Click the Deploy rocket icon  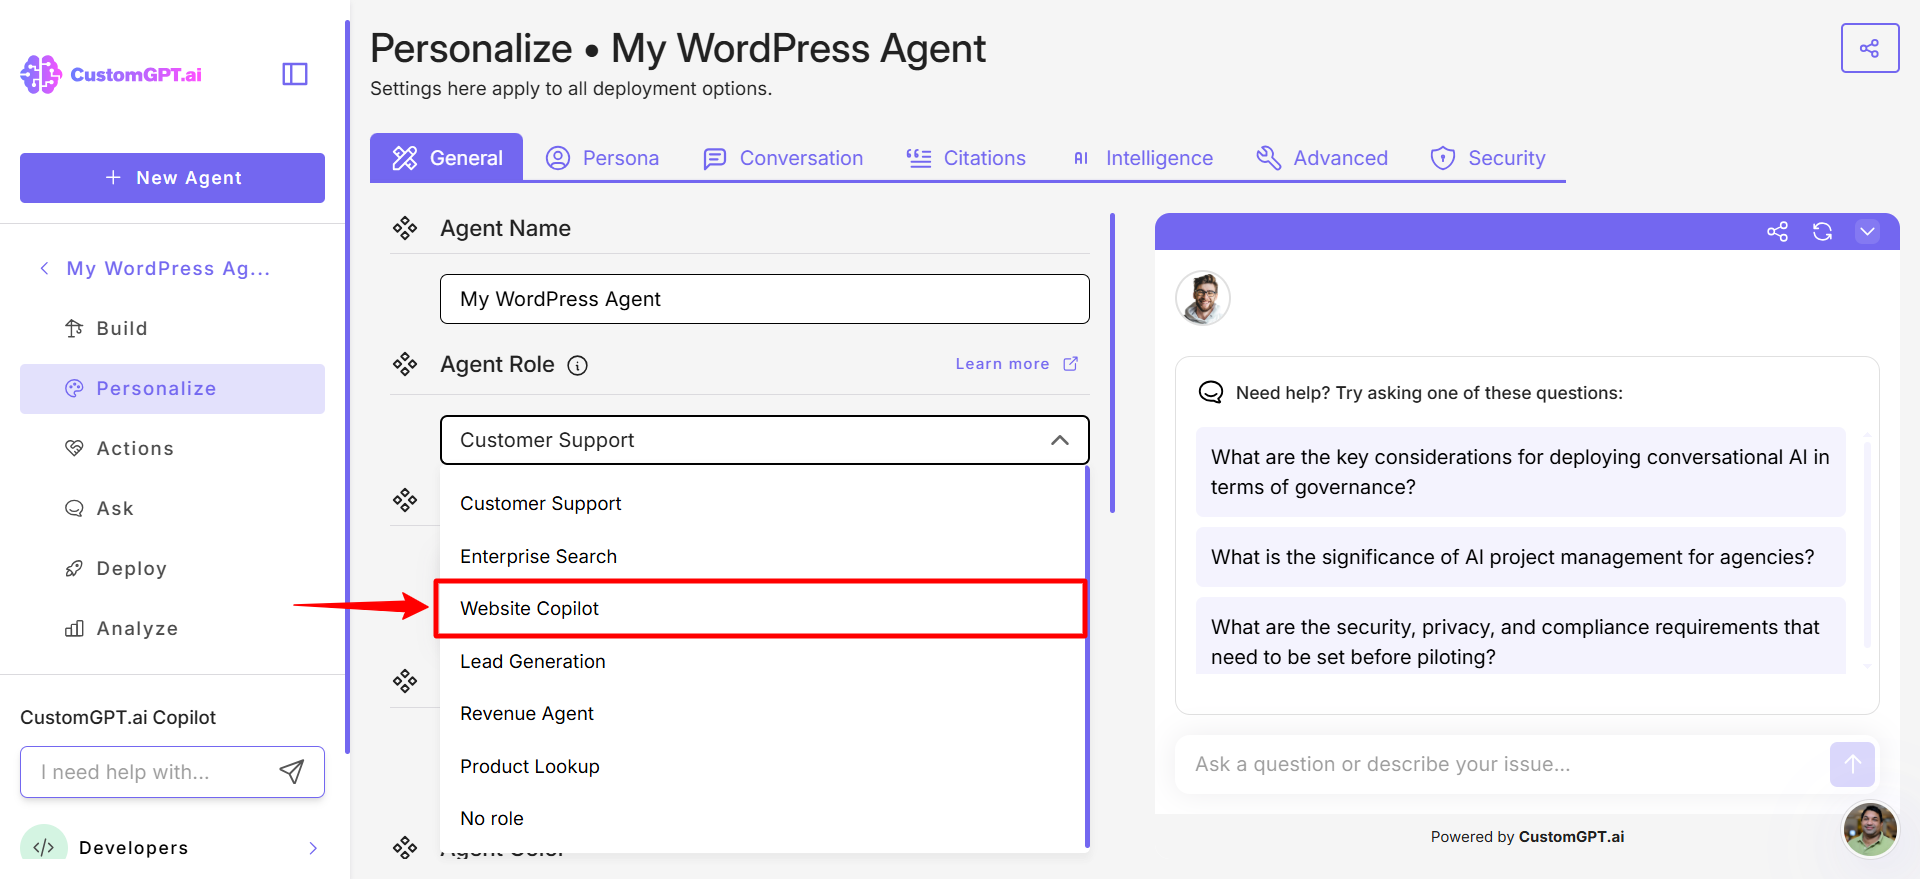pyautogui.click(x=74, y=569)
